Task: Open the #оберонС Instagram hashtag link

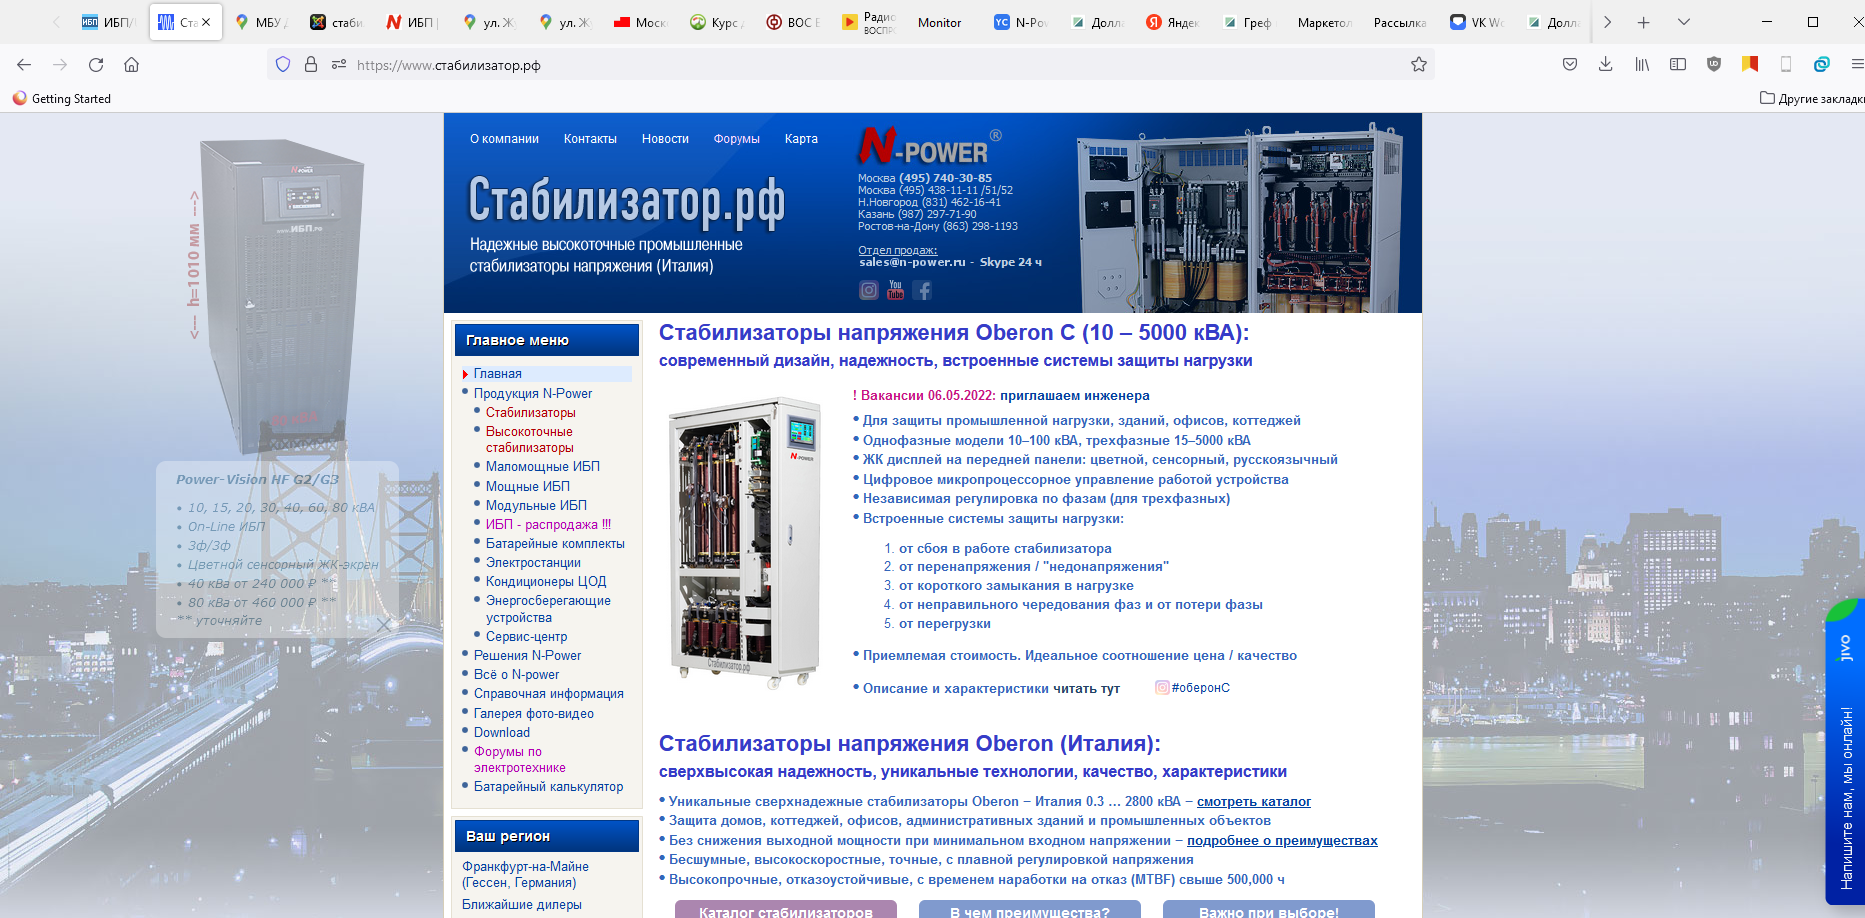Action: [1193, 687]
